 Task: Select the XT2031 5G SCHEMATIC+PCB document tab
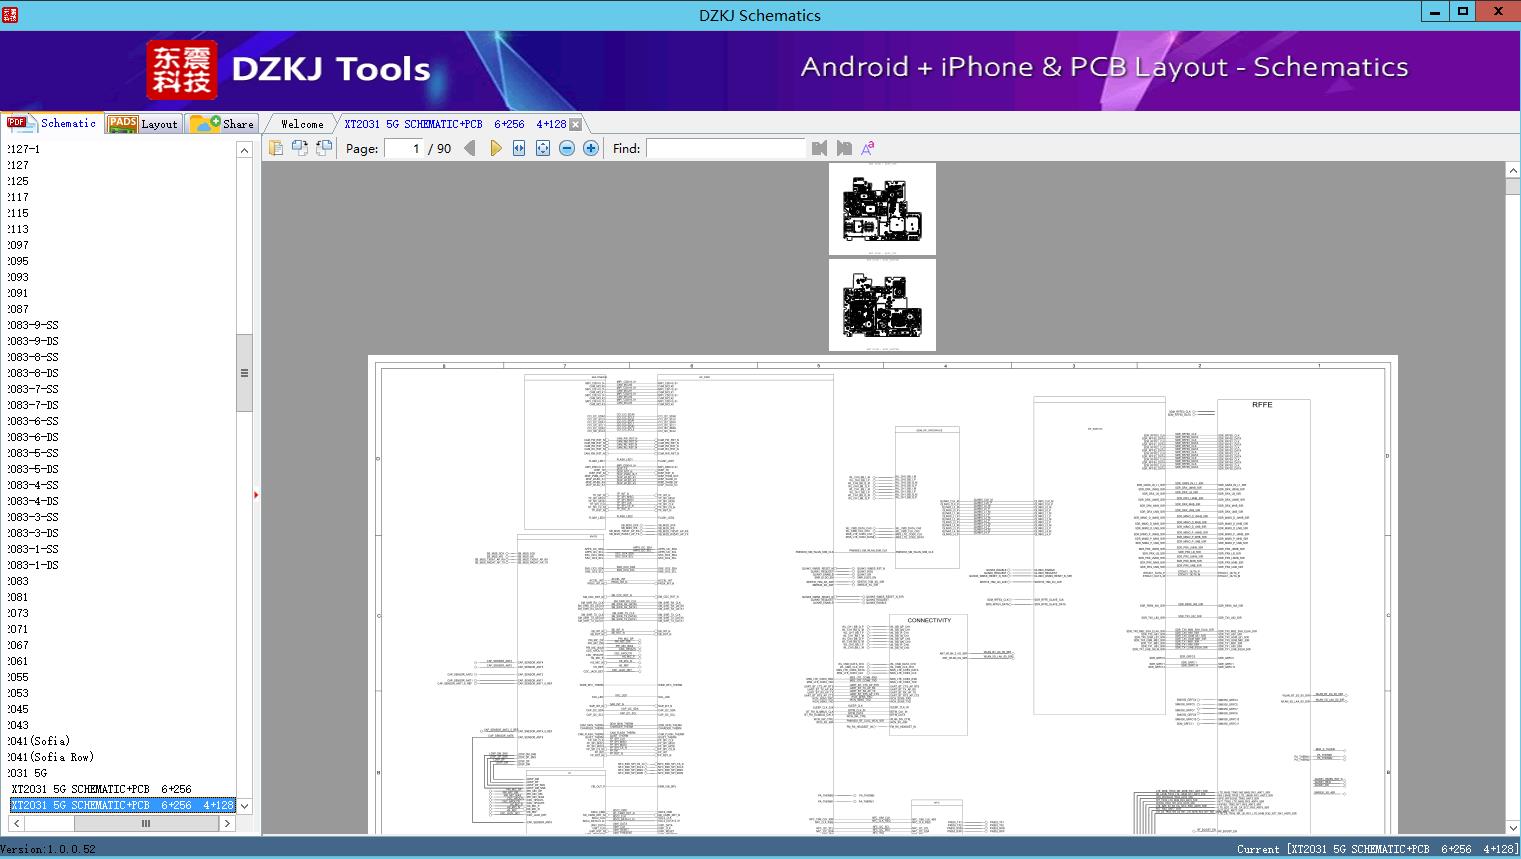(455, 124)
